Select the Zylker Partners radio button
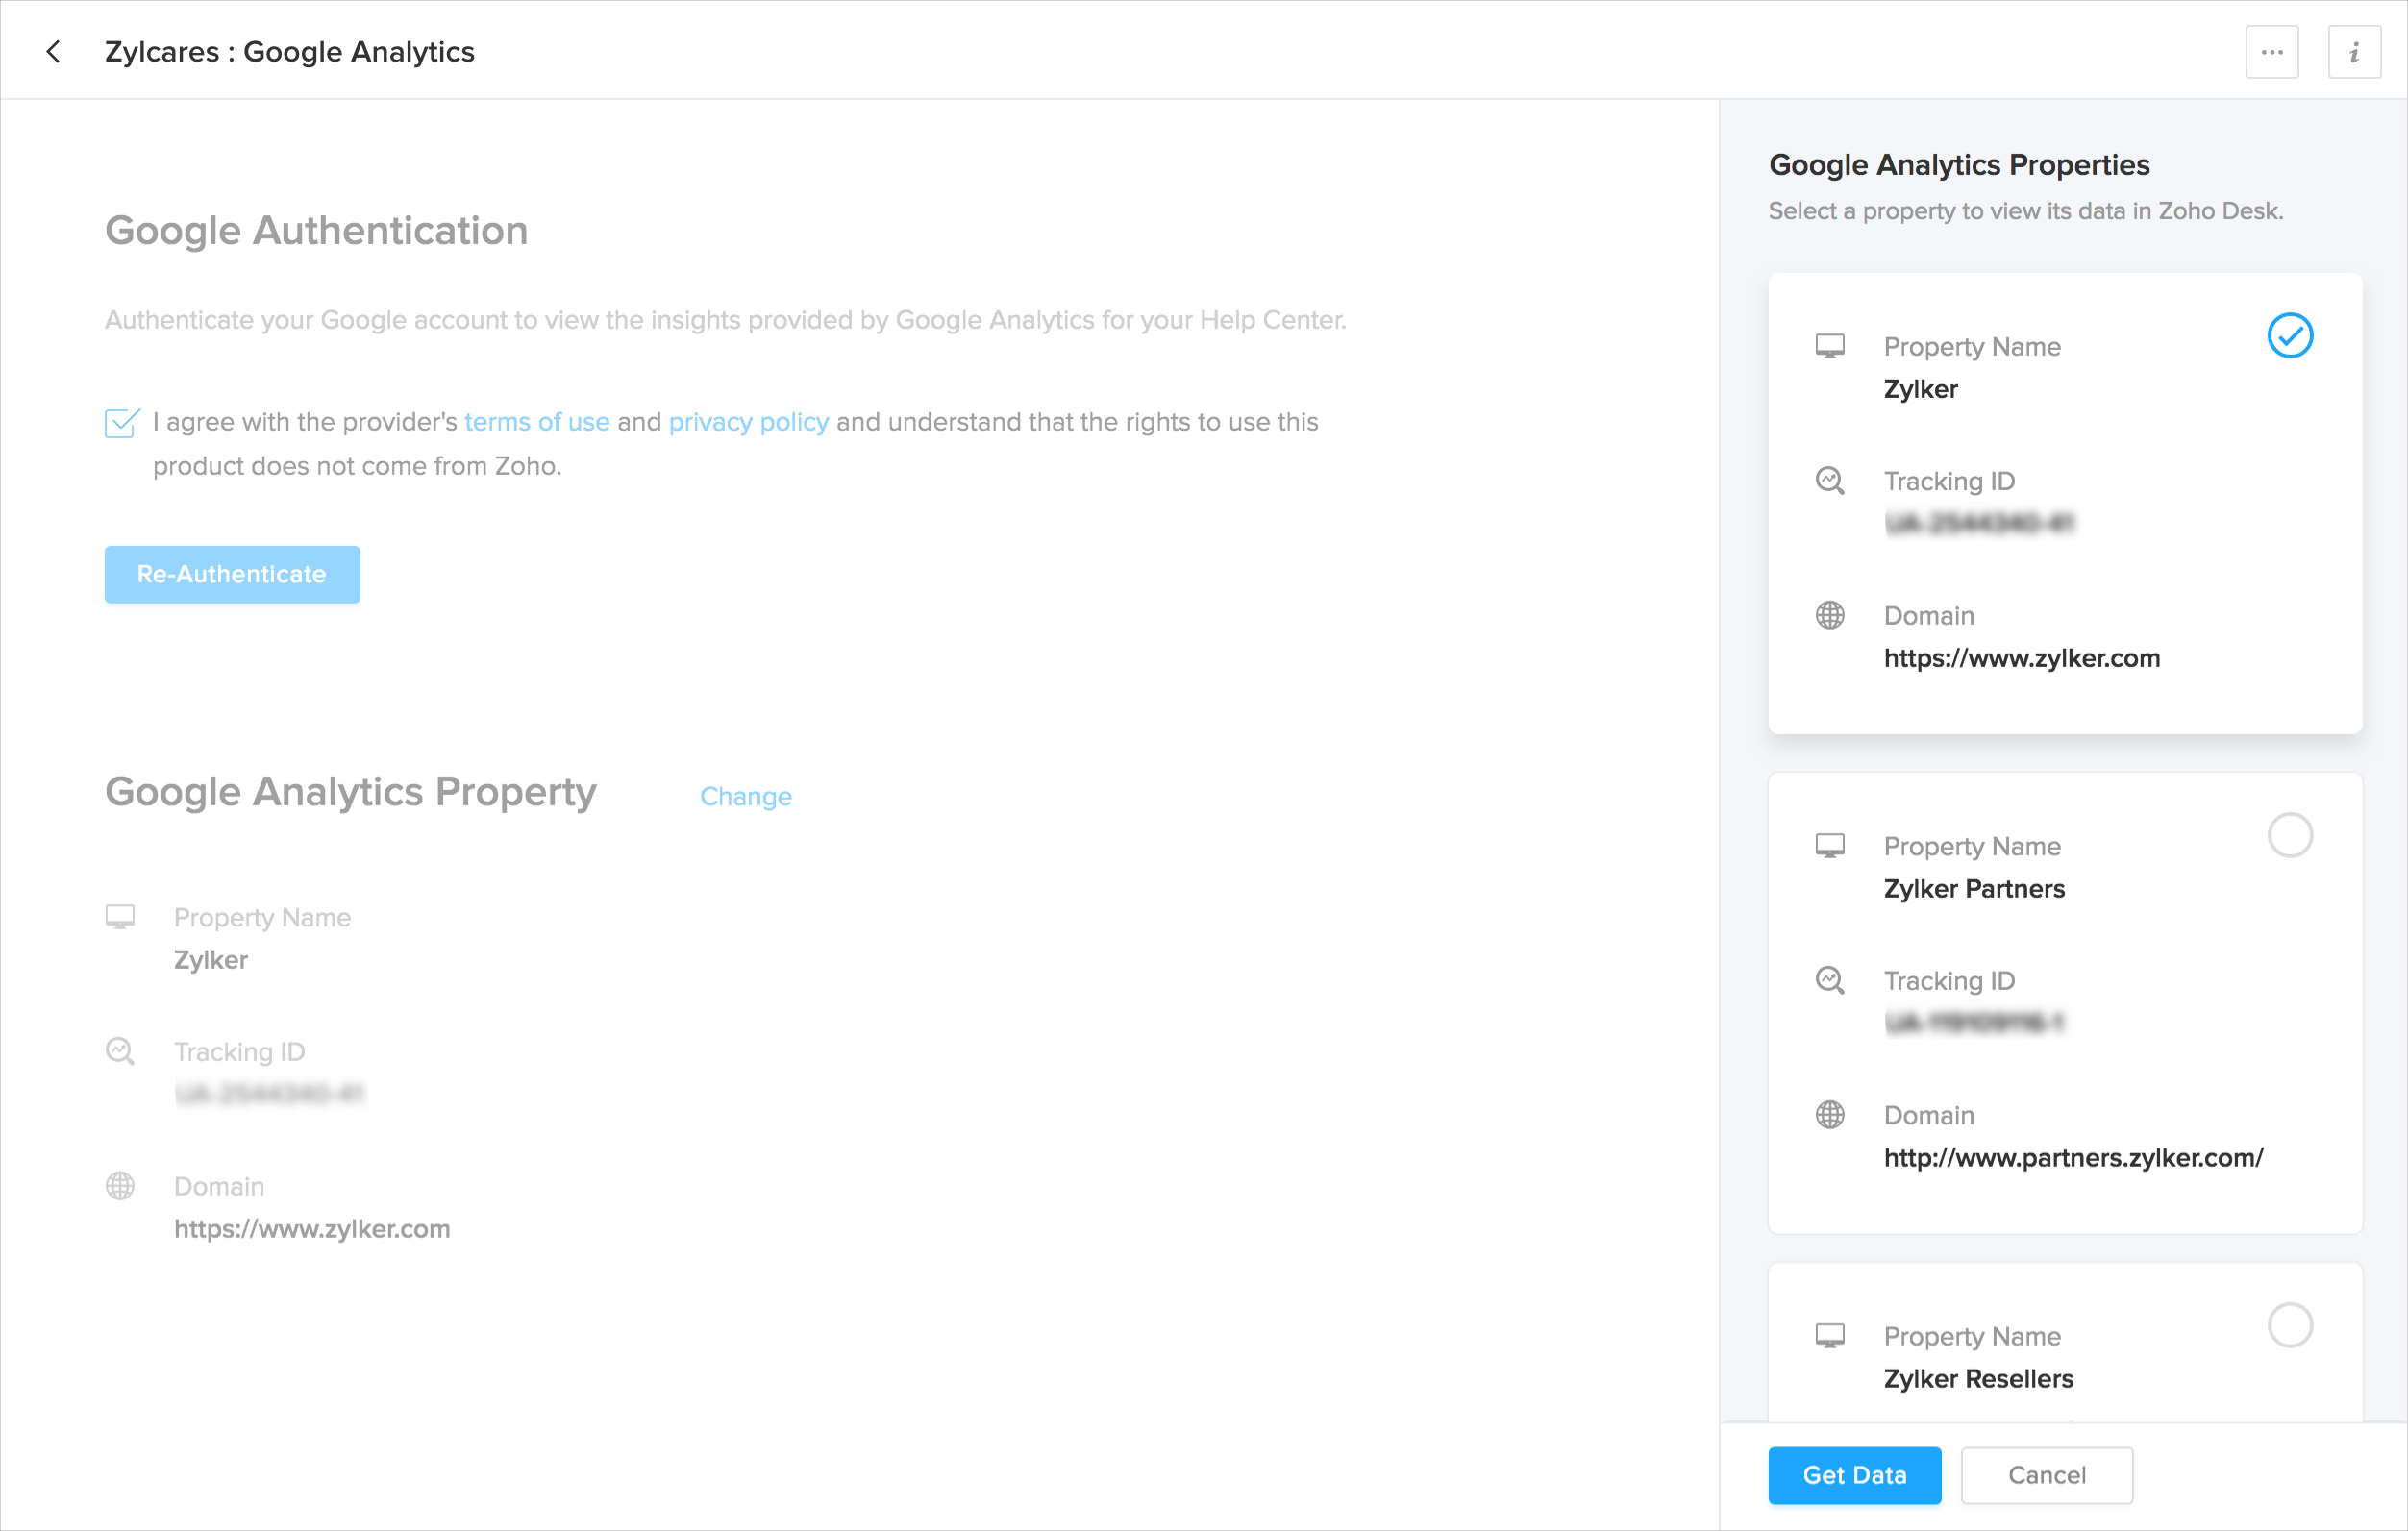The width and height of the screenshot is (2408, 1531). tap(2289, 835)
